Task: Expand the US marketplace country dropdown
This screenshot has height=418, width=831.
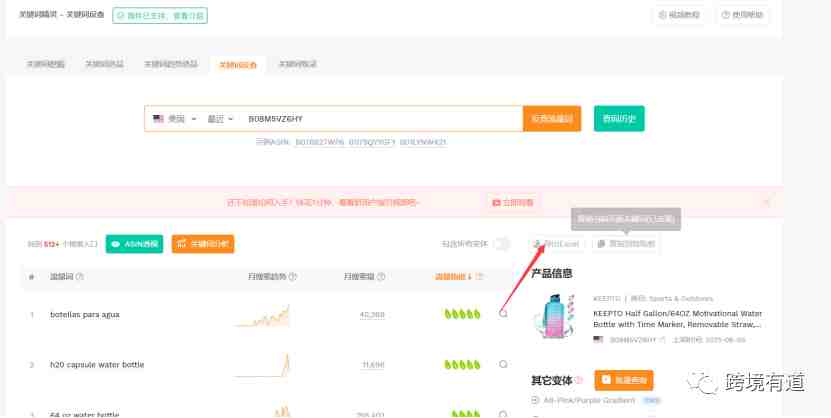Action: click(175, 119)
